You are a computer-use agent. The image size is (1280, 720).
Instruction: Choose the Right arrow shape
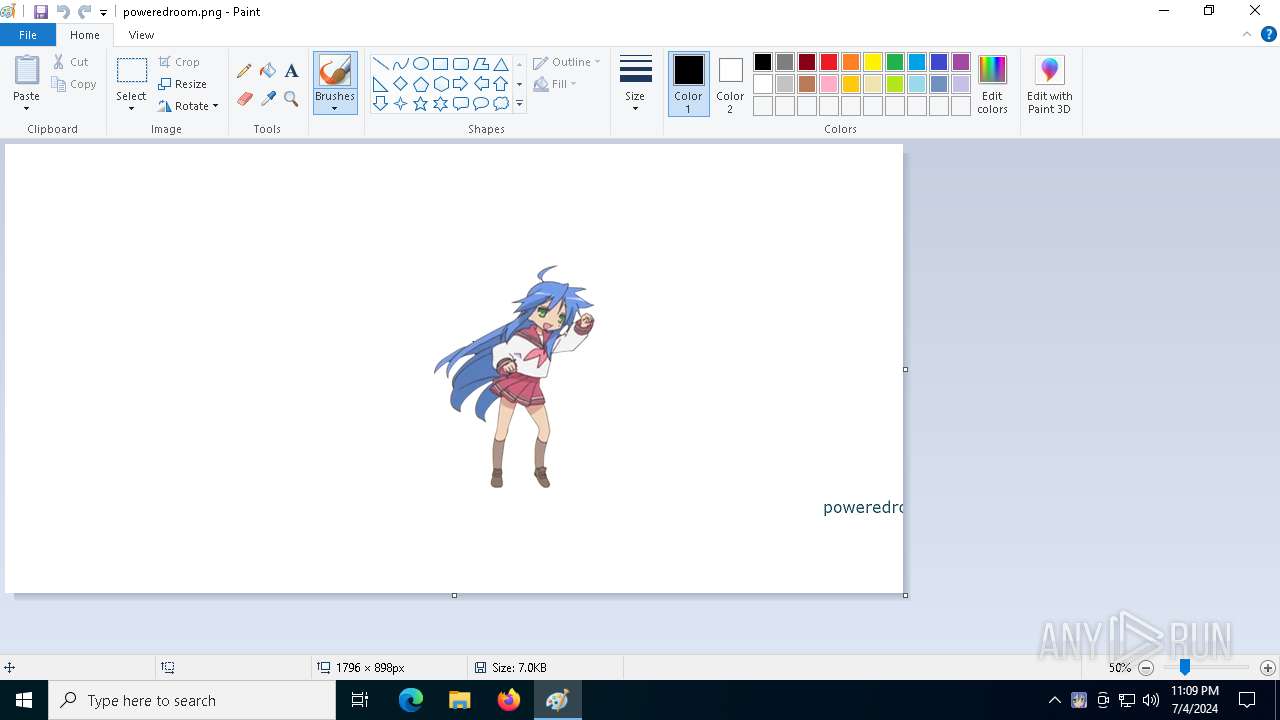coord(460,84)
